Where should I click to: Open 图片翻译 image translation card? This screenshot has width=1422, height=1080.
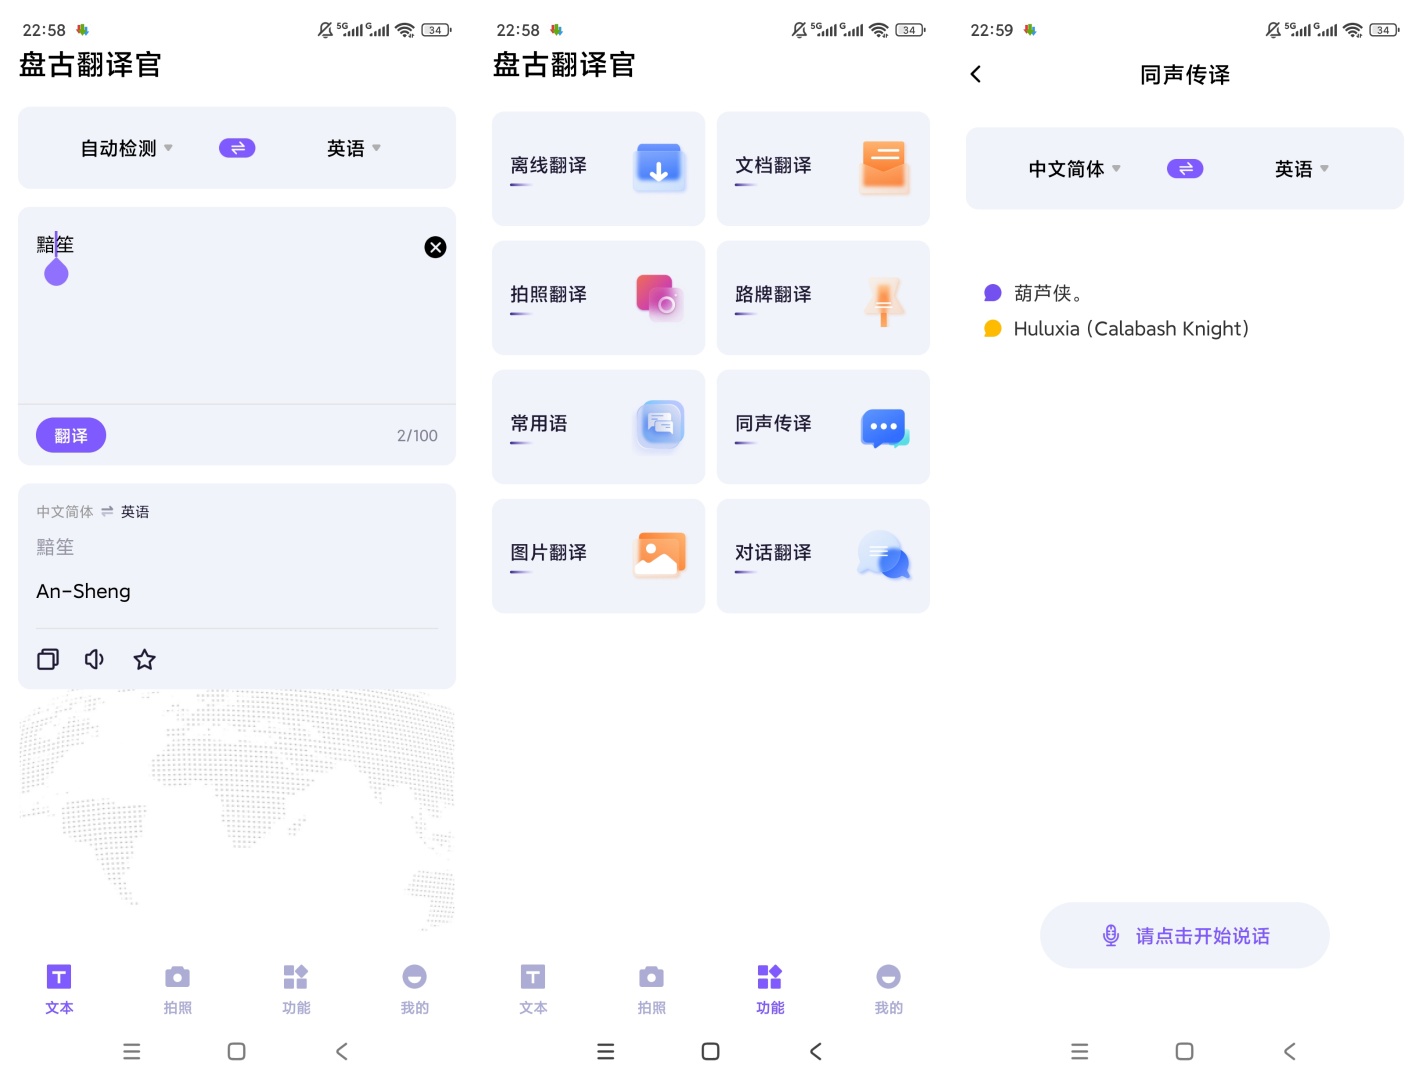(x=598, y=555)
